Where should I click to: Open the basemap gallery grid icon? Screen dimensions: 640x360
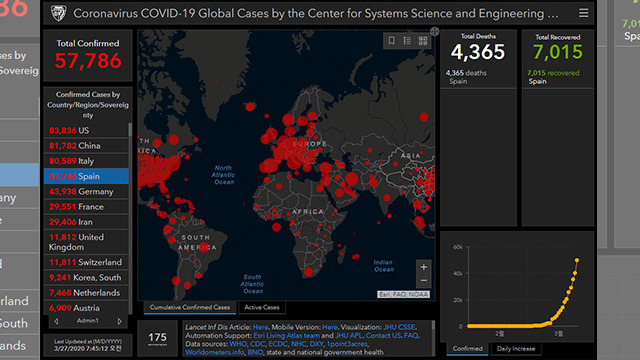(x=423, y=40)
